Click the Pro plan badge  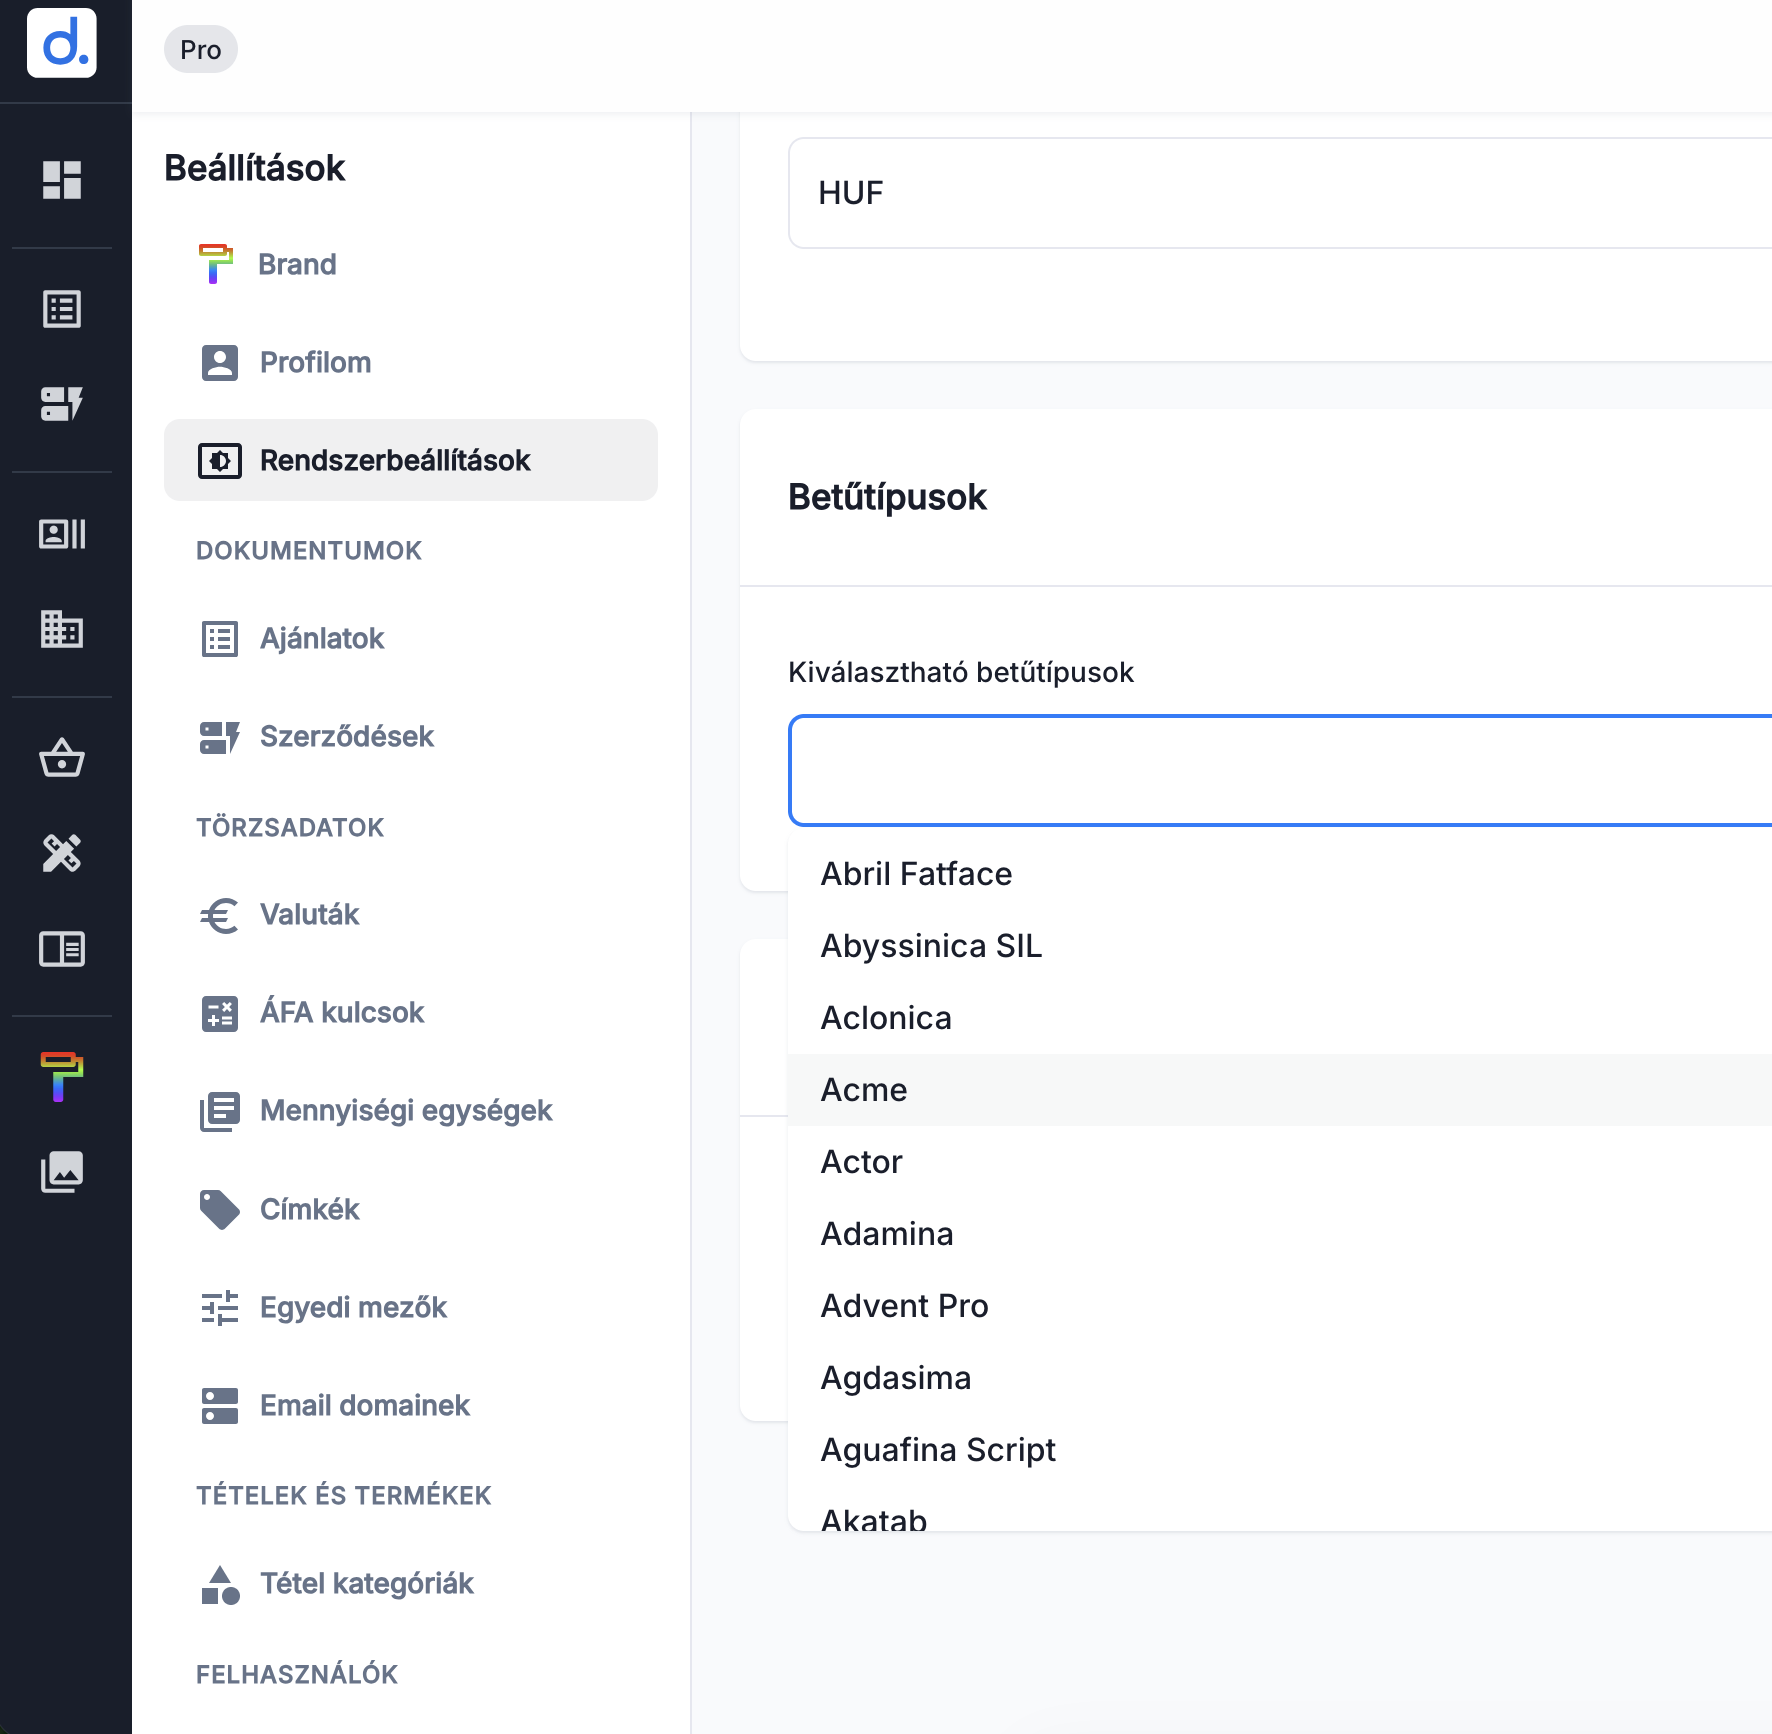click(x=201, y=50)
